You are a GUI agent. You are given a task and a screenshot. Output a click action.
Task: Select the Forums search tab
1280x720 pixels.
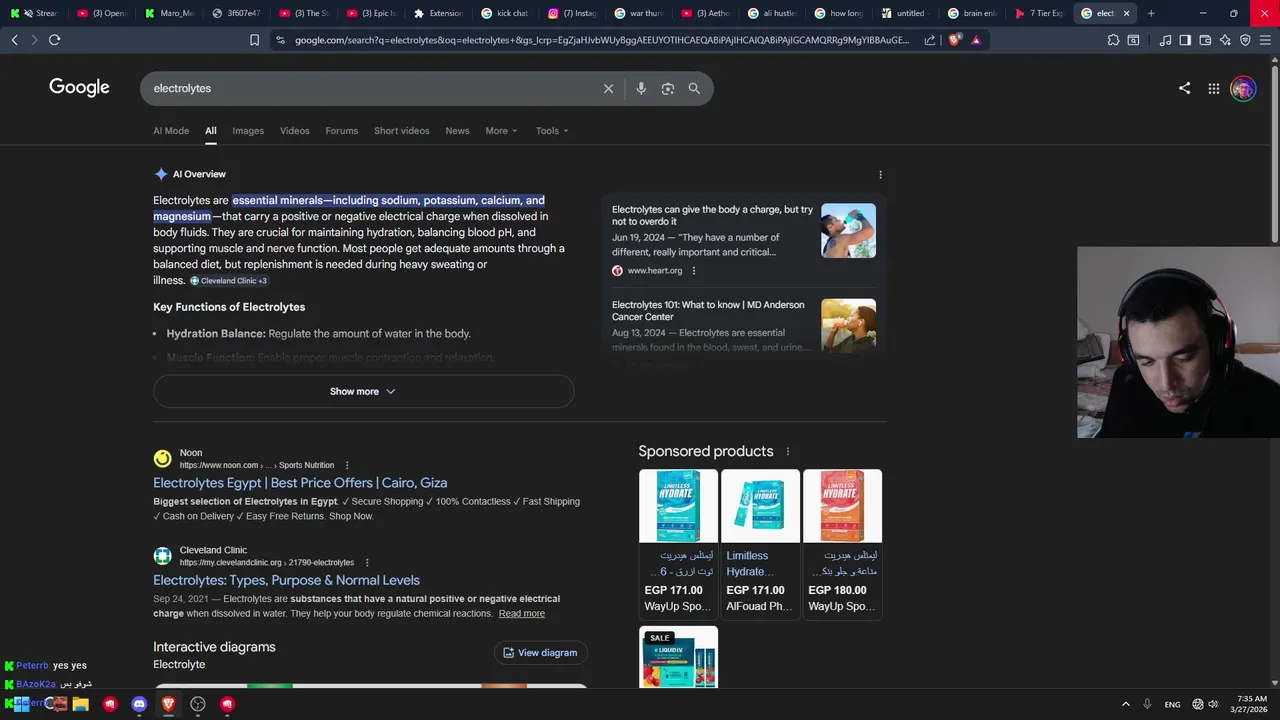coord(341,131)
